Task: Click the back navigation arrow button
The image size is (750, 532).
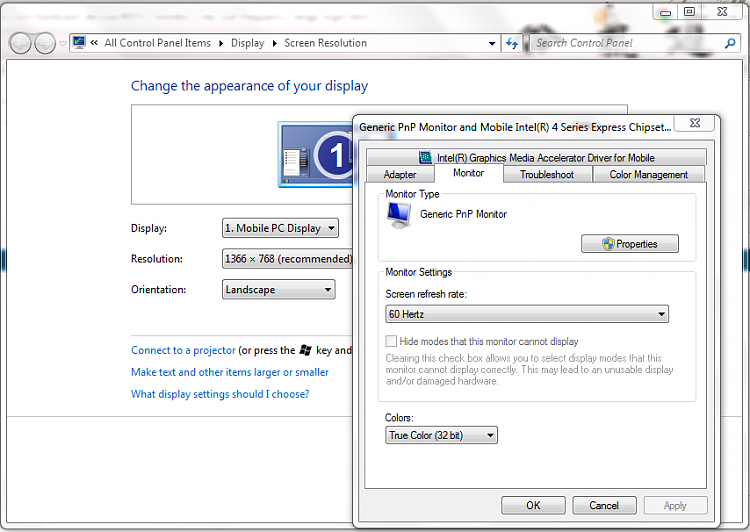Action: point(21,44)
